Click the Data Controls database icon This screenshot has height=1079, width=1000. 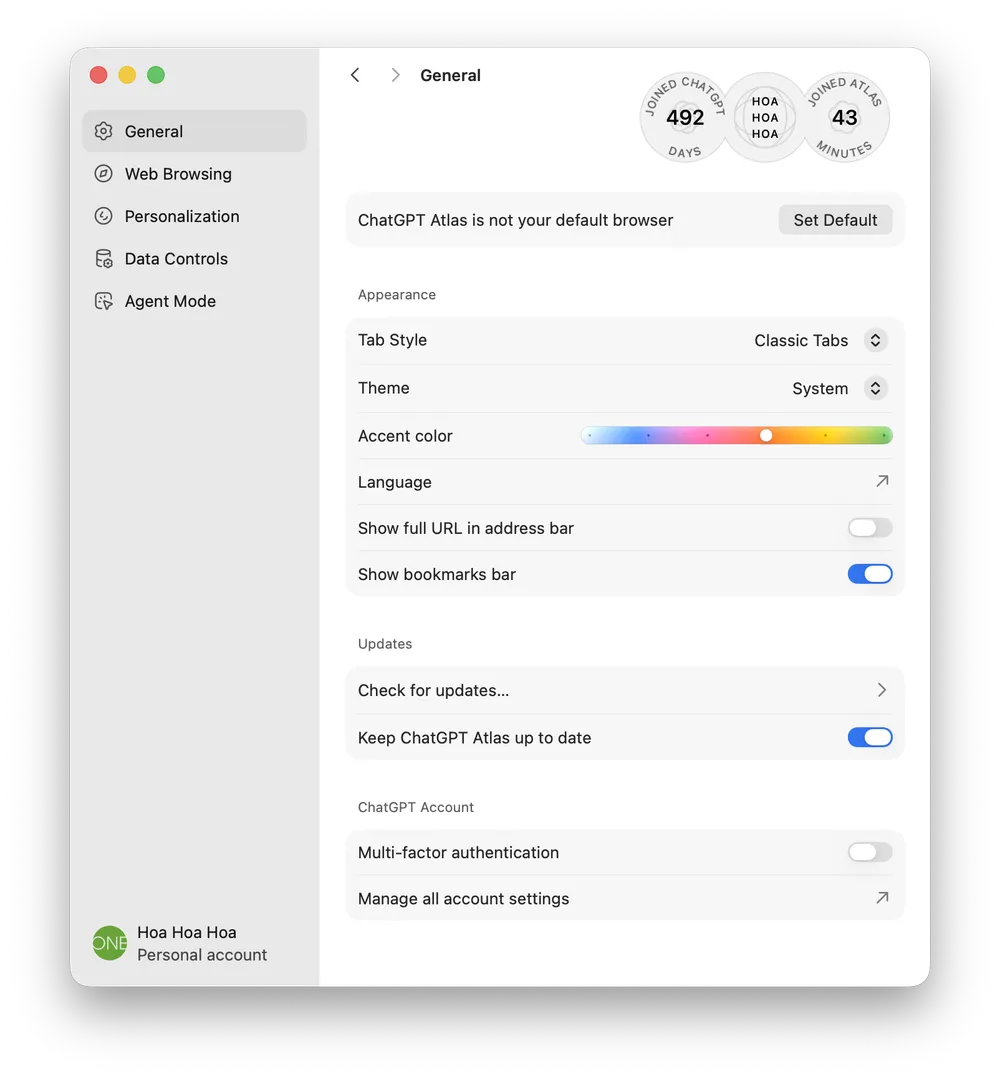pyautogui.click(x=103, y=259)
